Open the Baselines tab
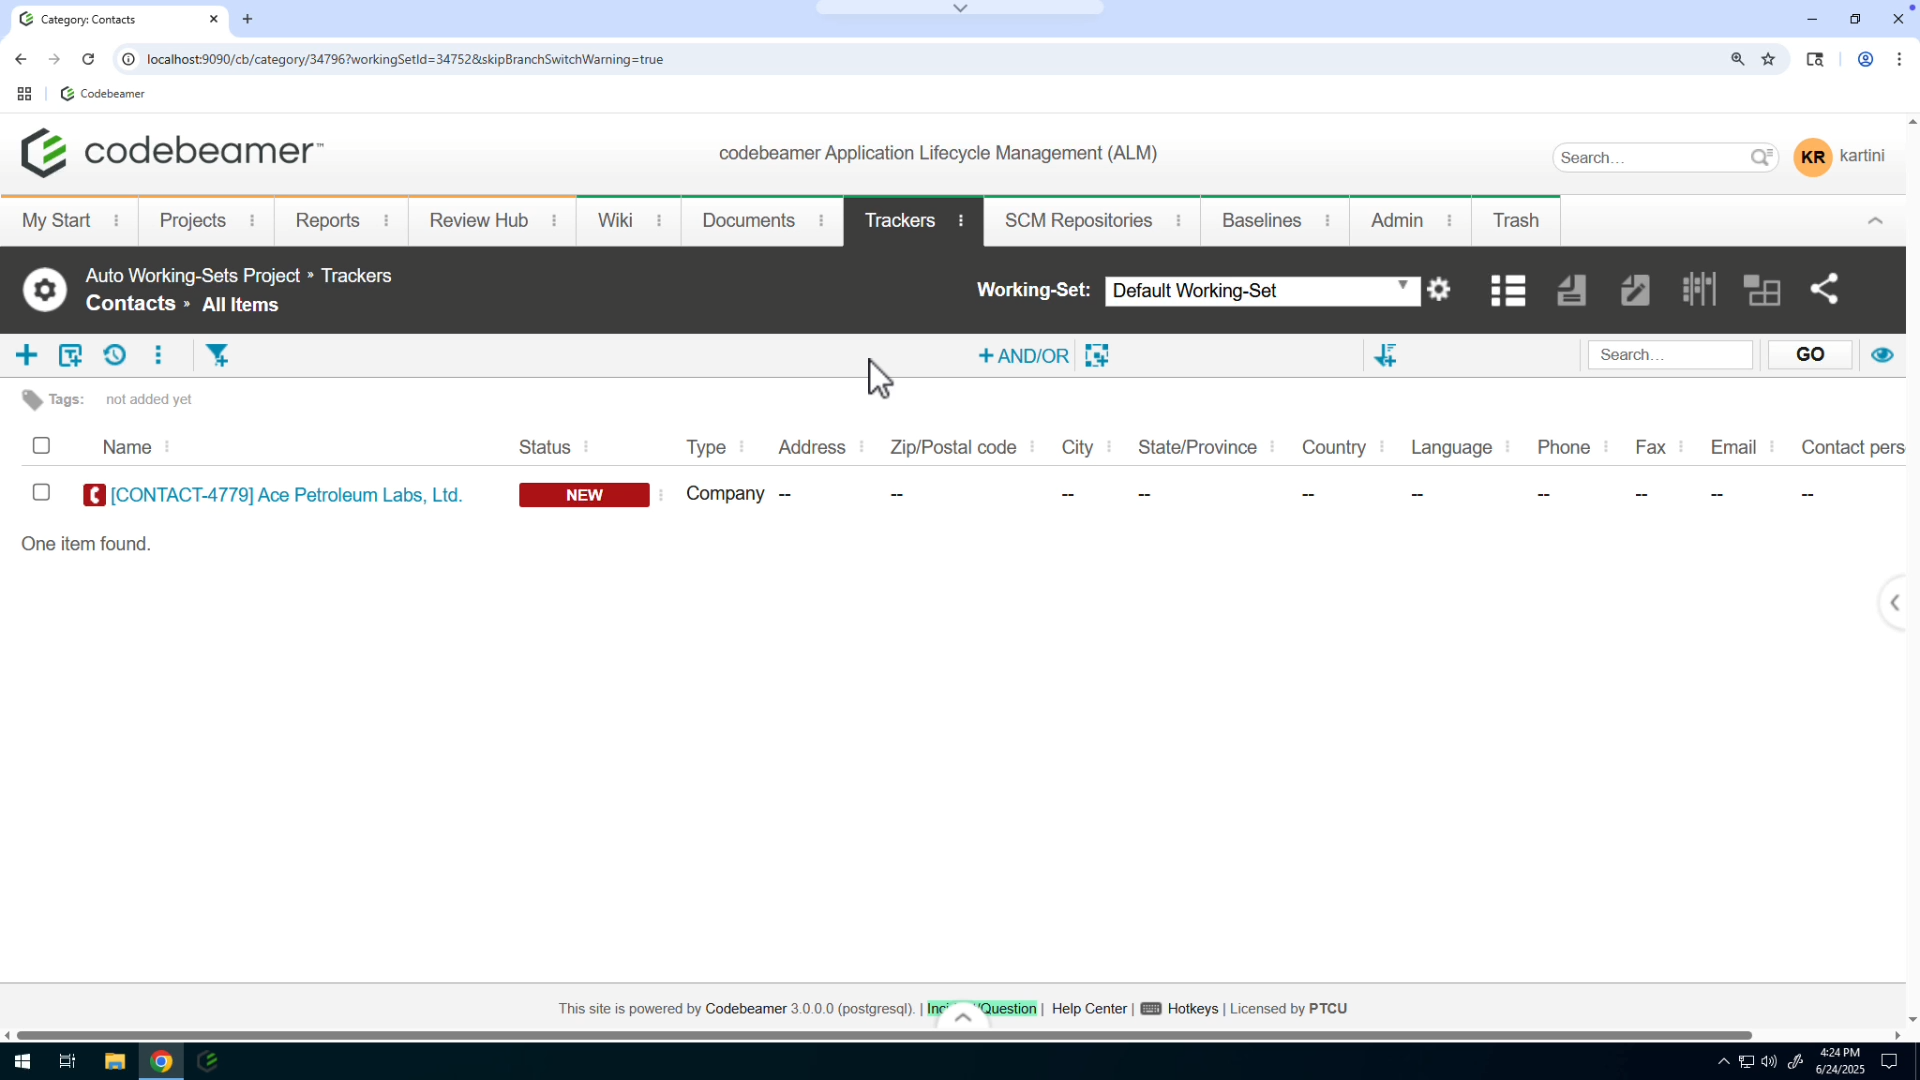The image size is (1920, 1080). pyautogui.click(x=1261, y=221)
